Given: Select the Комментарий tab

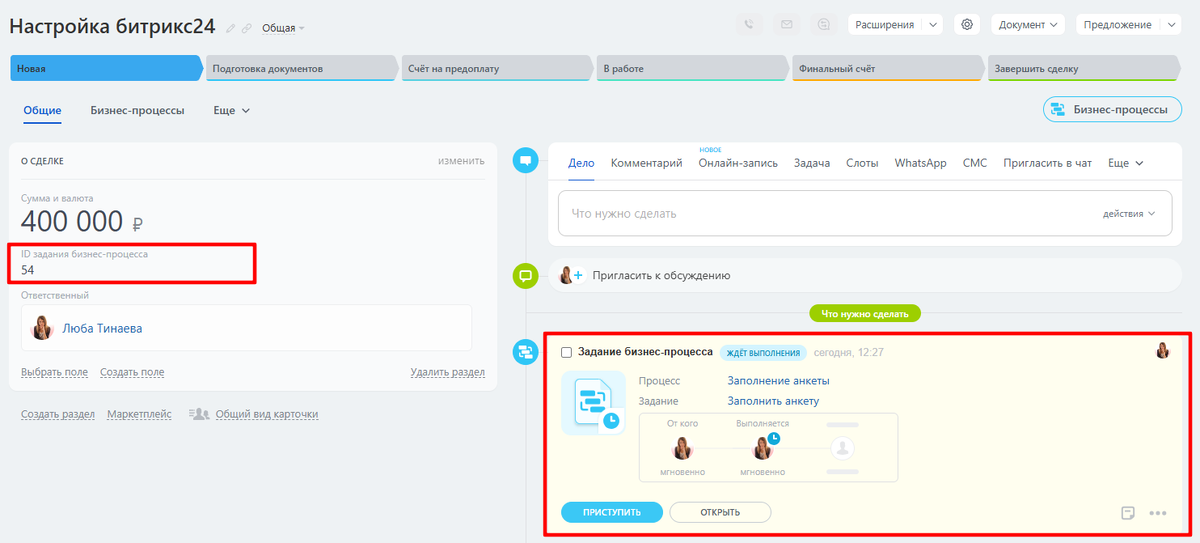Looking at the screenshot, I should [646, 163].
